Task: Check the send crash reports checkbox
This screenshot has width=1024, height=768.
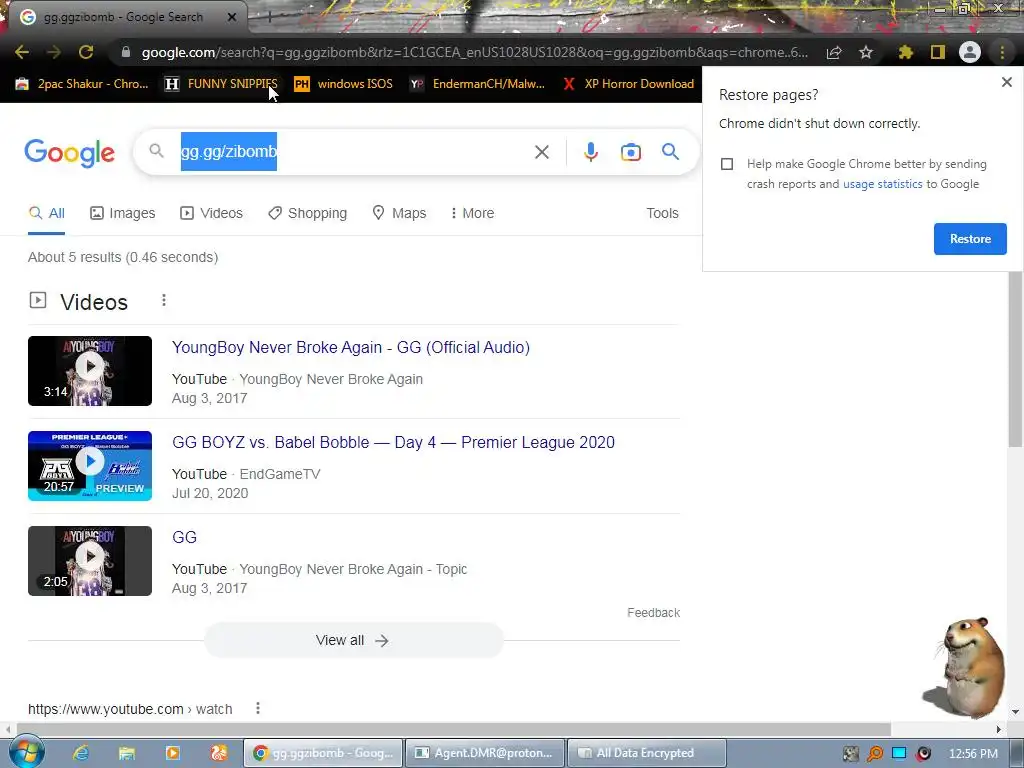Action: click(x=727, y=164)
